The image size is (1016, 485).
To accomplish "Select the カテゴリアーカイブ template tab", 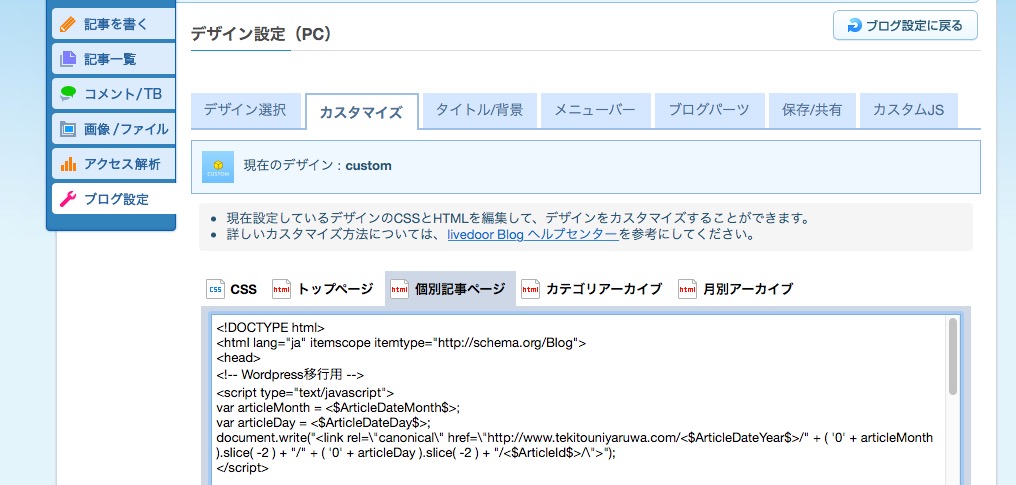I will point(592,289).
